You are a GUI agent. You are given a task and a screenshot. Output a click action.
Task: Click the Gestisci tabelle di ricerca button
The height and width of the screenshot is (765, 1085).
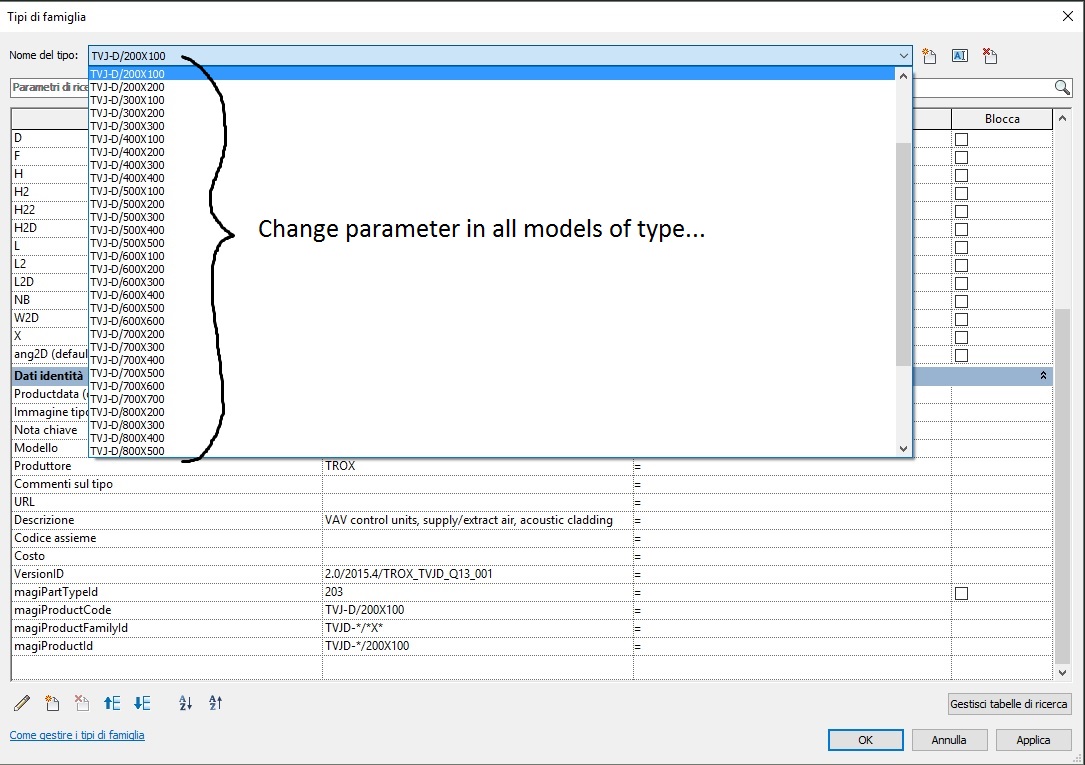[x=1008, y=704]
